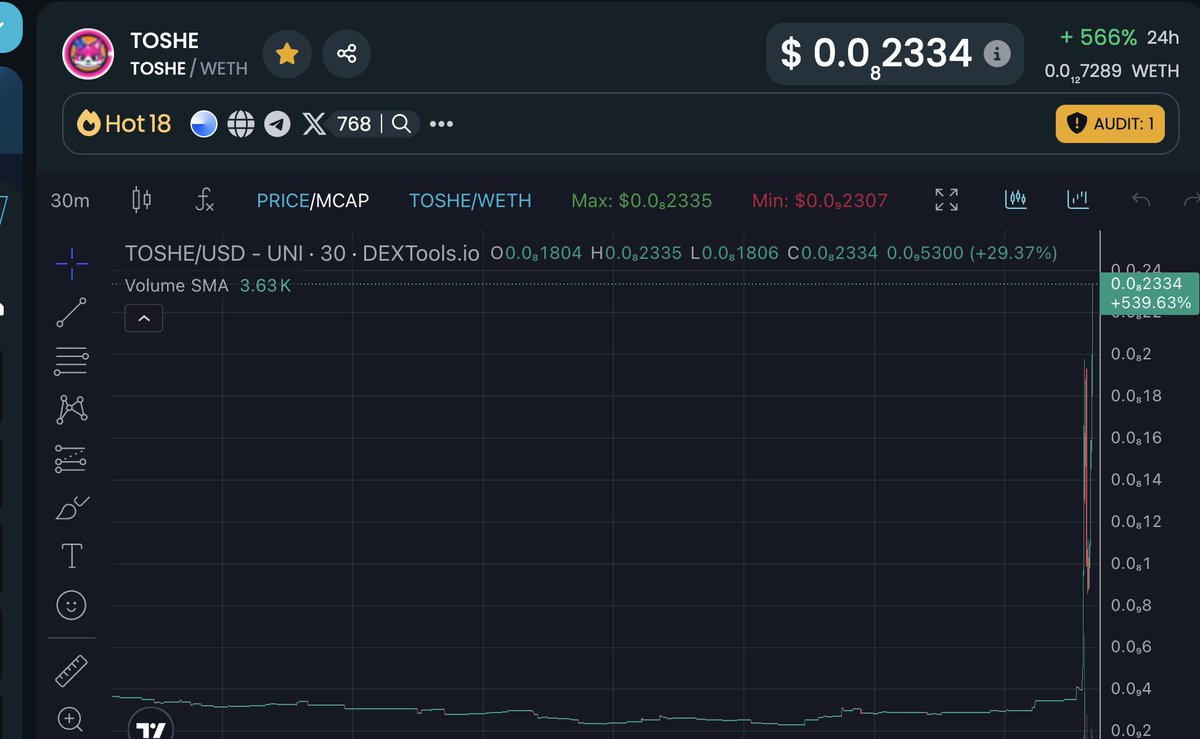Click the candle chart options icon
Viewport: 1200px width, 739px height.
pos(1016,200)
